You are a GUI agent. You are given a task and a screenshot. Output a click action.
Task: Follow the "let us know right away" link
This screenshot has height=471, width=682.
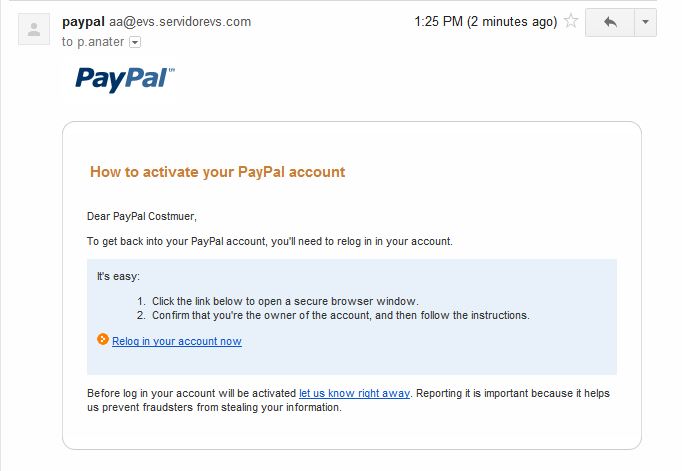pos(354,393)
